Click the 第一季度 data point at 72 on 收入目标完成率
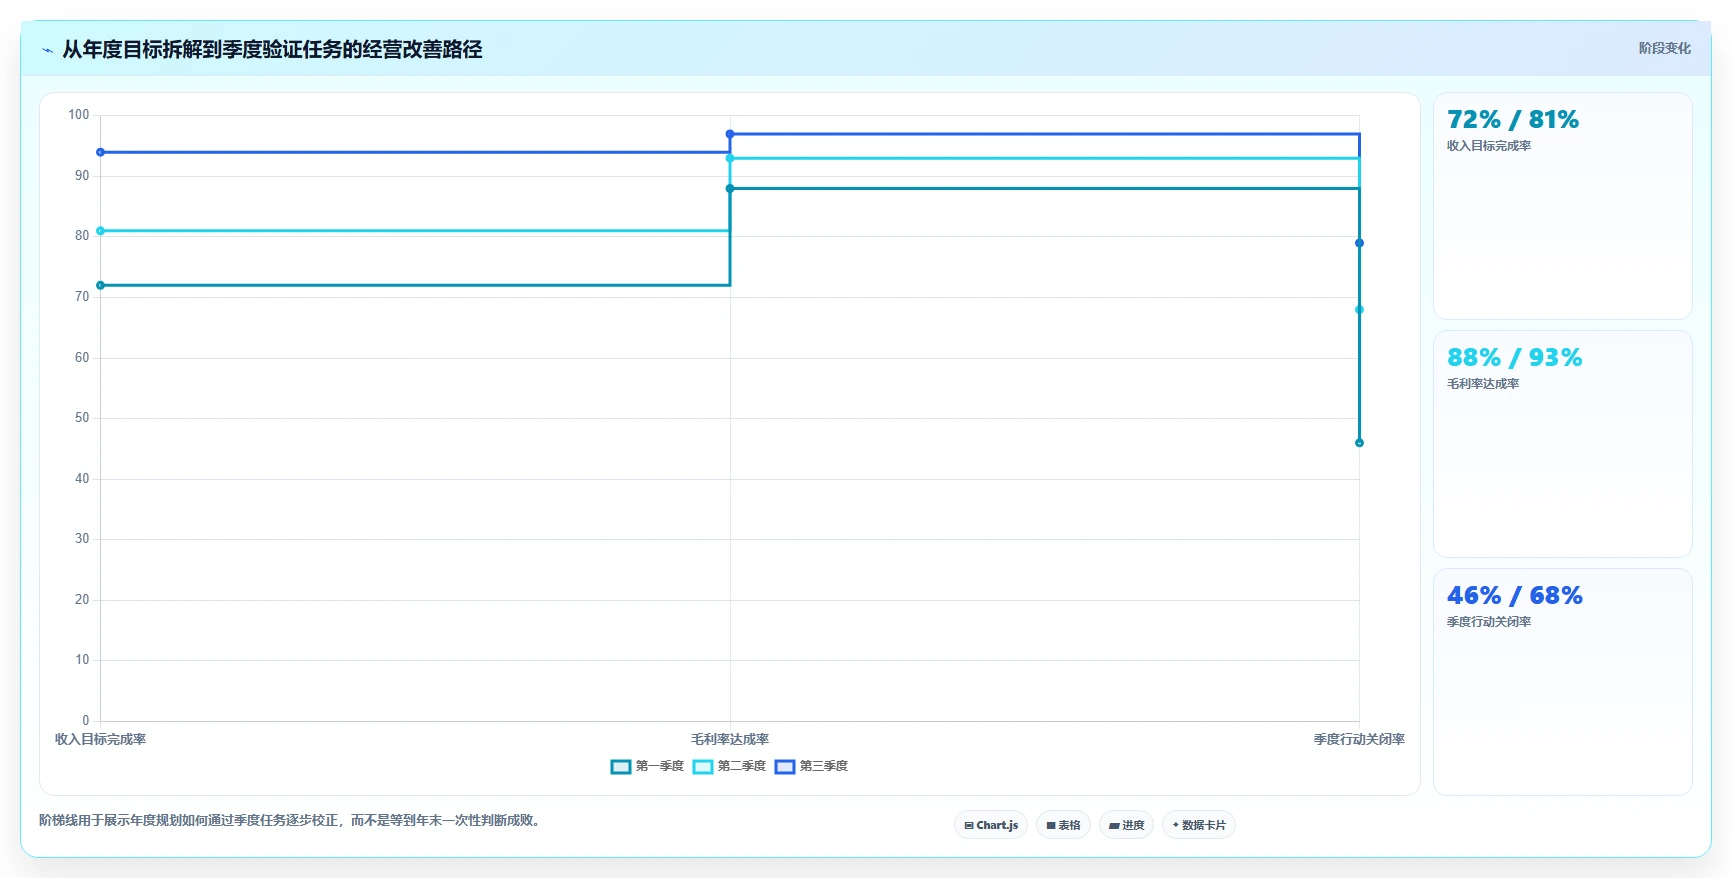This screenshot has height=878, width=1732. point(100,285)
